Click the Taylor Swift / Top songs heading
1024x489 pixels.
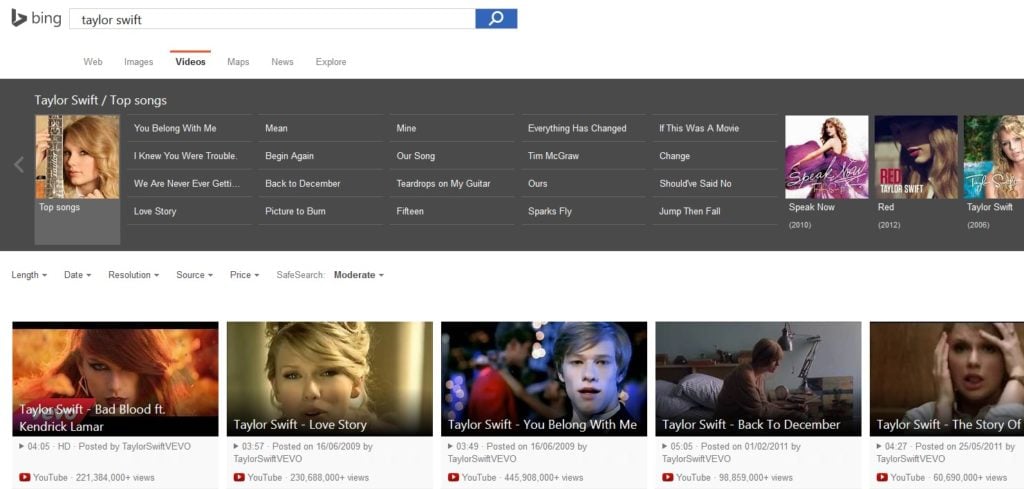(101, 101)
